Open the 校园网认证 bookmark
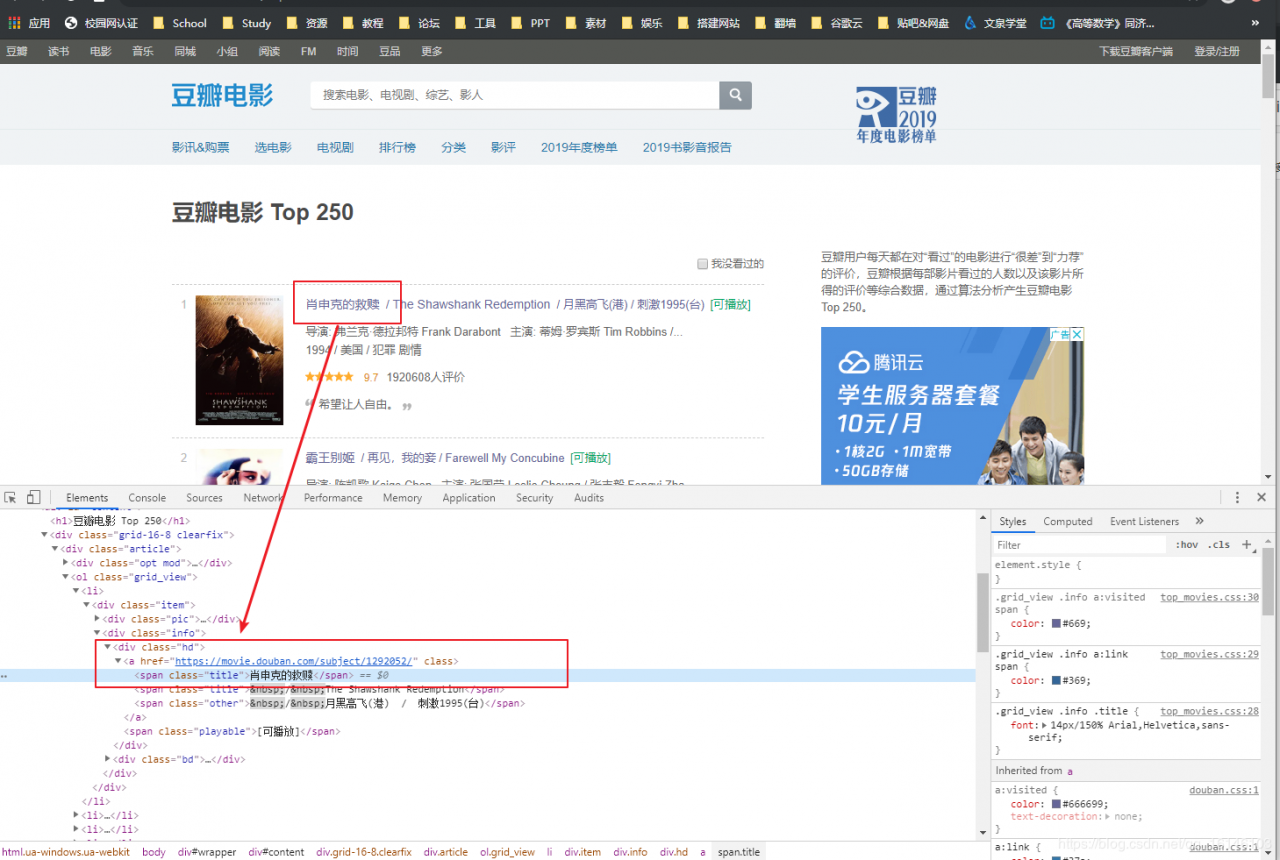1280x860 pixels. tap(101, 23)
